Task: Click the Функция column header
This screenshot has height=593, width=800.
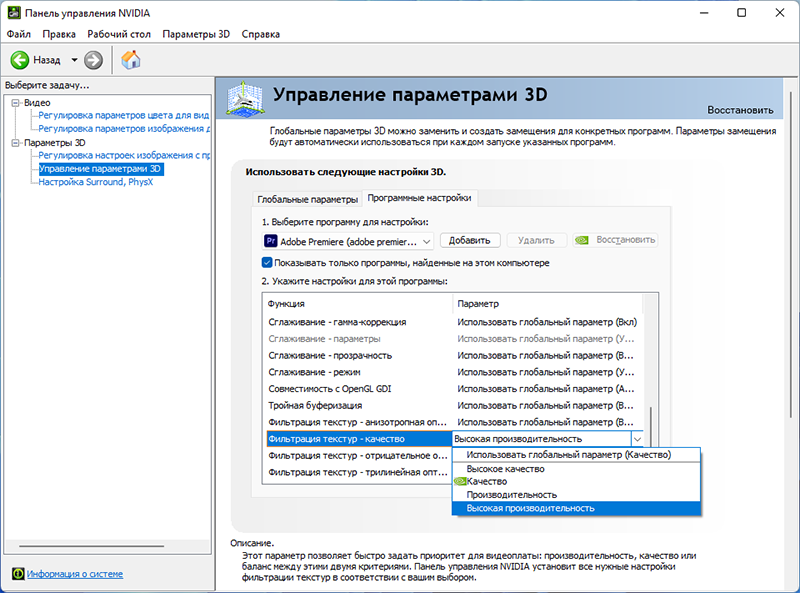Action: point(358,304)
